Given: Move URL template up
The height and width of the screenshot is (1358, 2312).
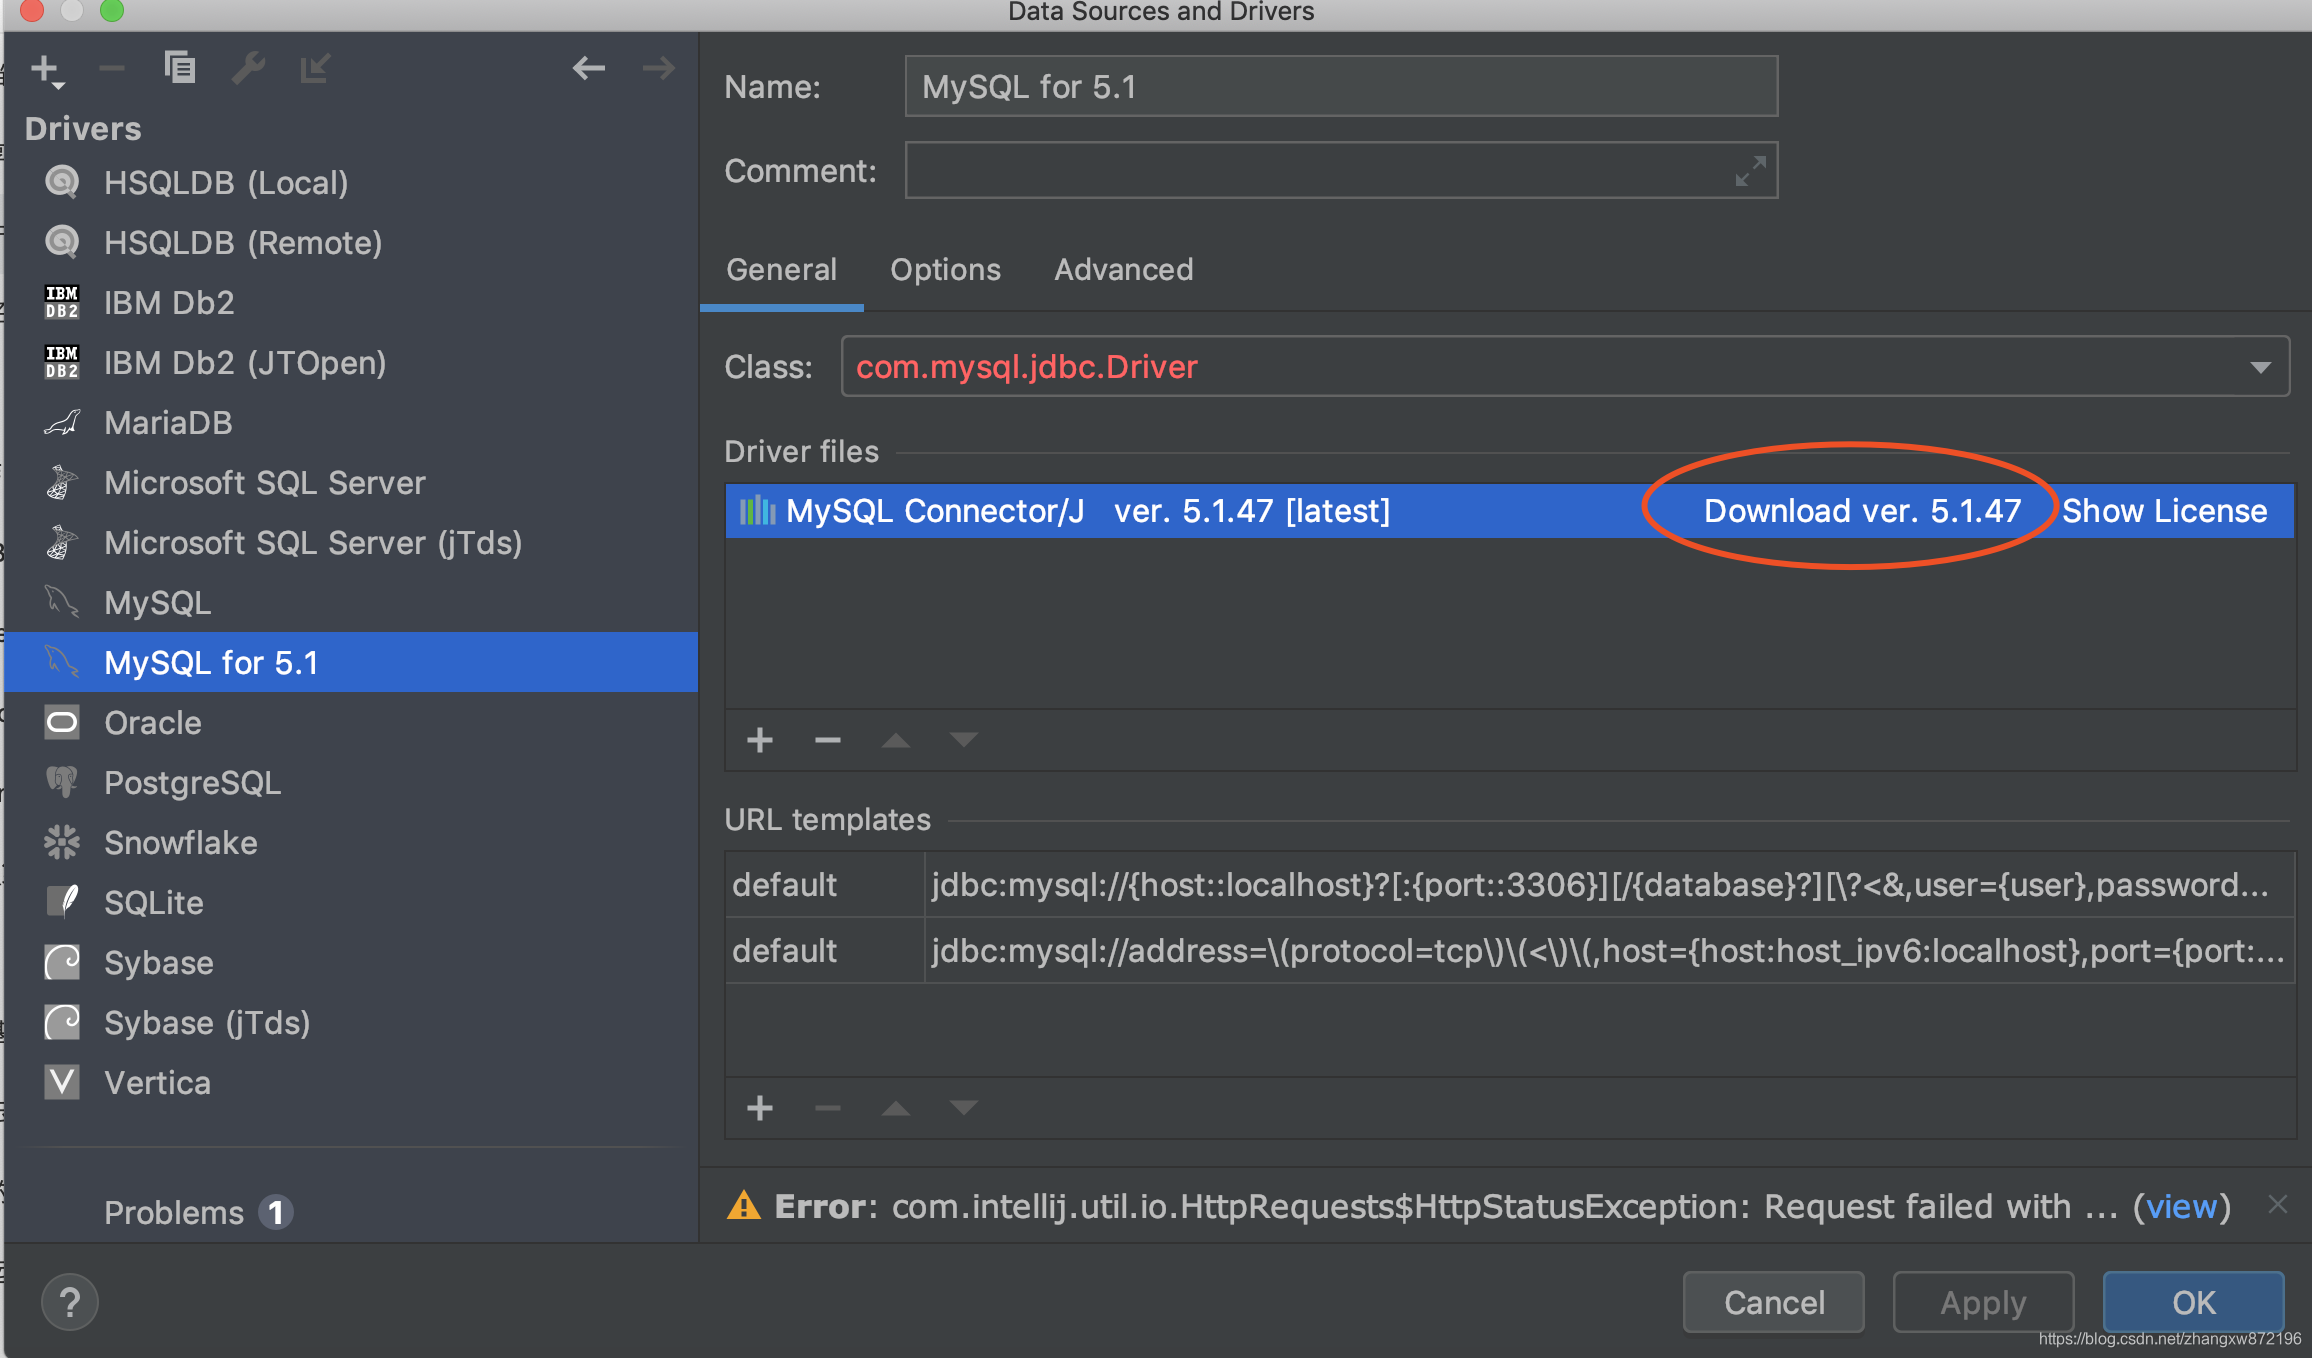Looking at the screenshot, I should [896, 1108].
